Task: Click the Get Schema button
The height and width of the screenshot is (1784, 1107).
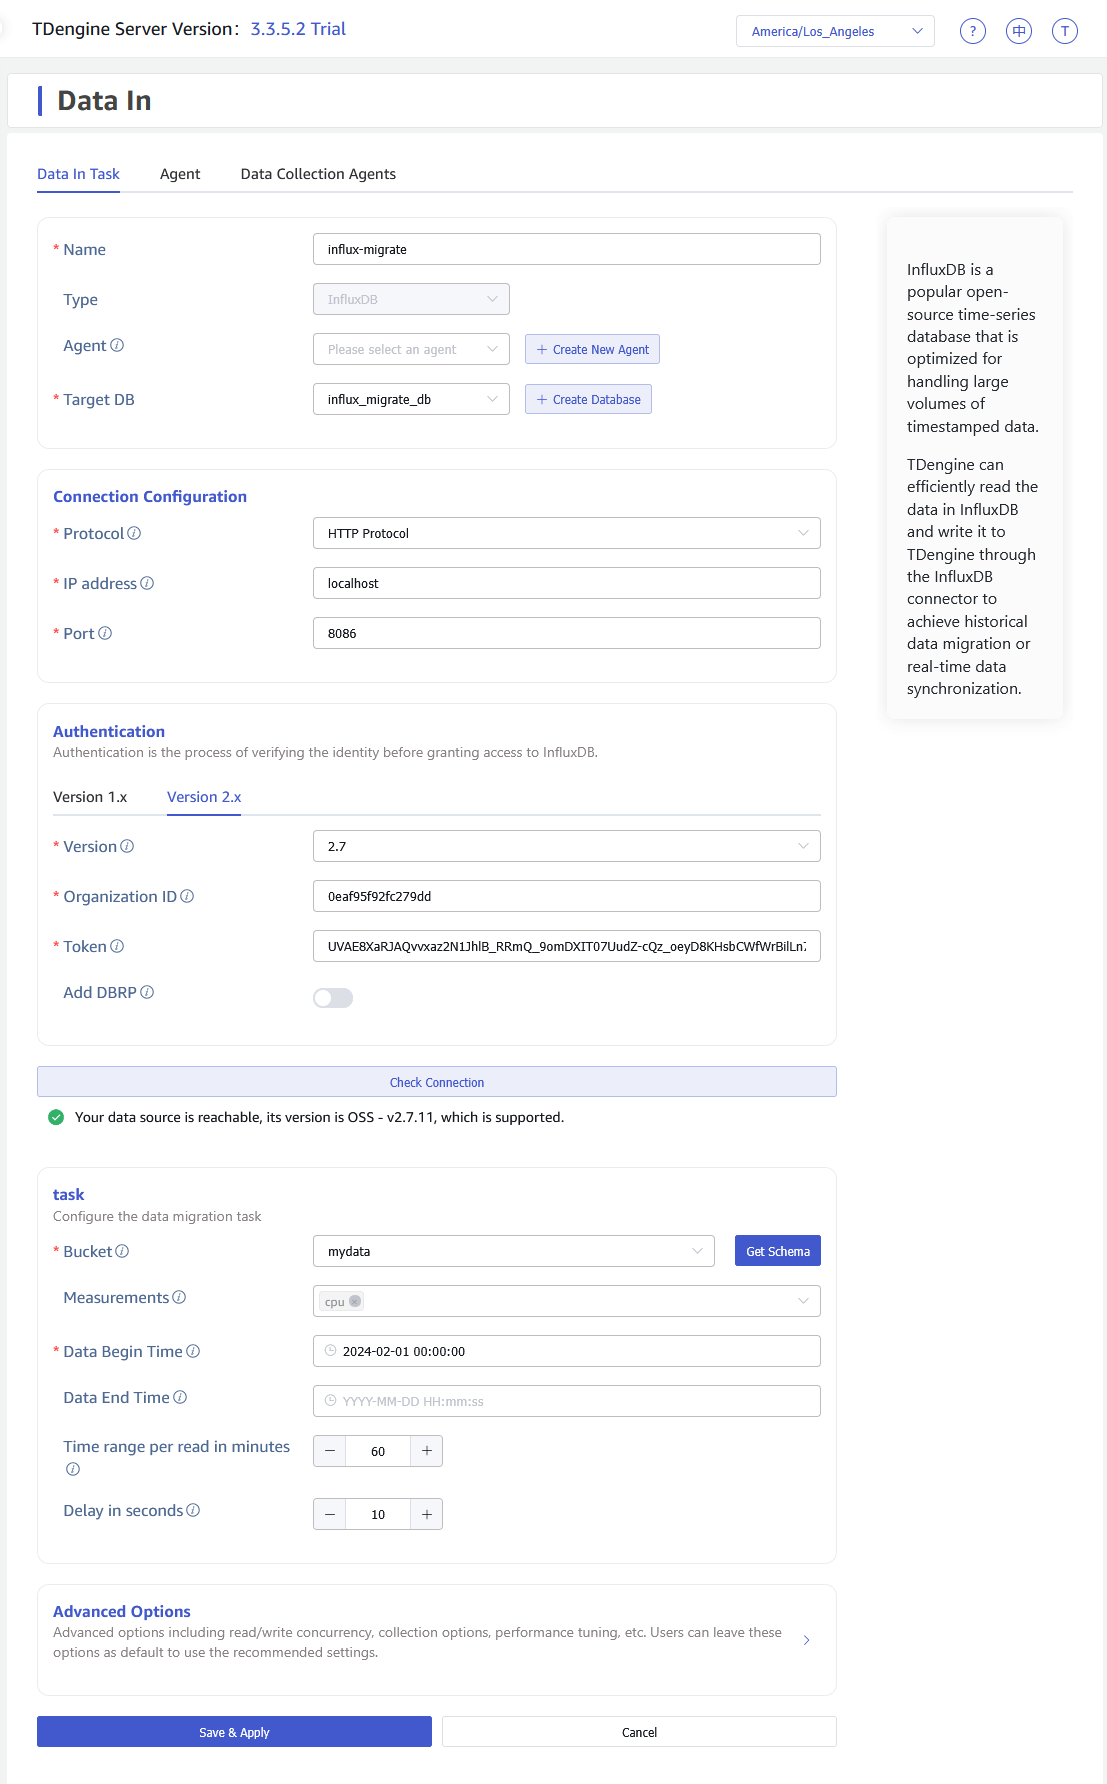Action: (x=777, y=1252)
